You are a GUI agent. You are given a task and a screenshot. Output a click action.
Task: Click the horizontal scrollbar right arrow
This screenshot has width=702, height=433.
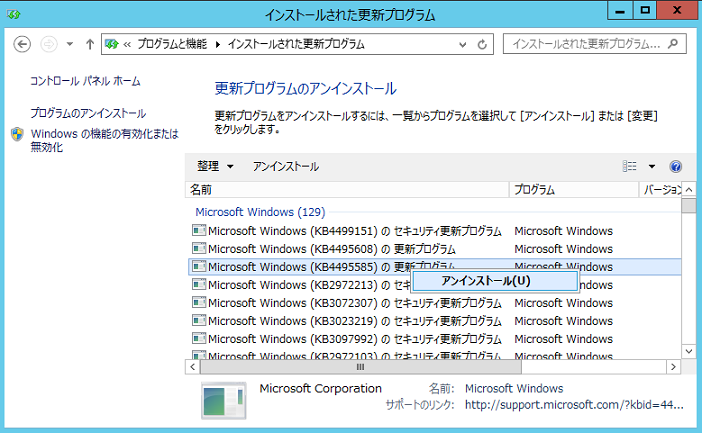[673, 367]
